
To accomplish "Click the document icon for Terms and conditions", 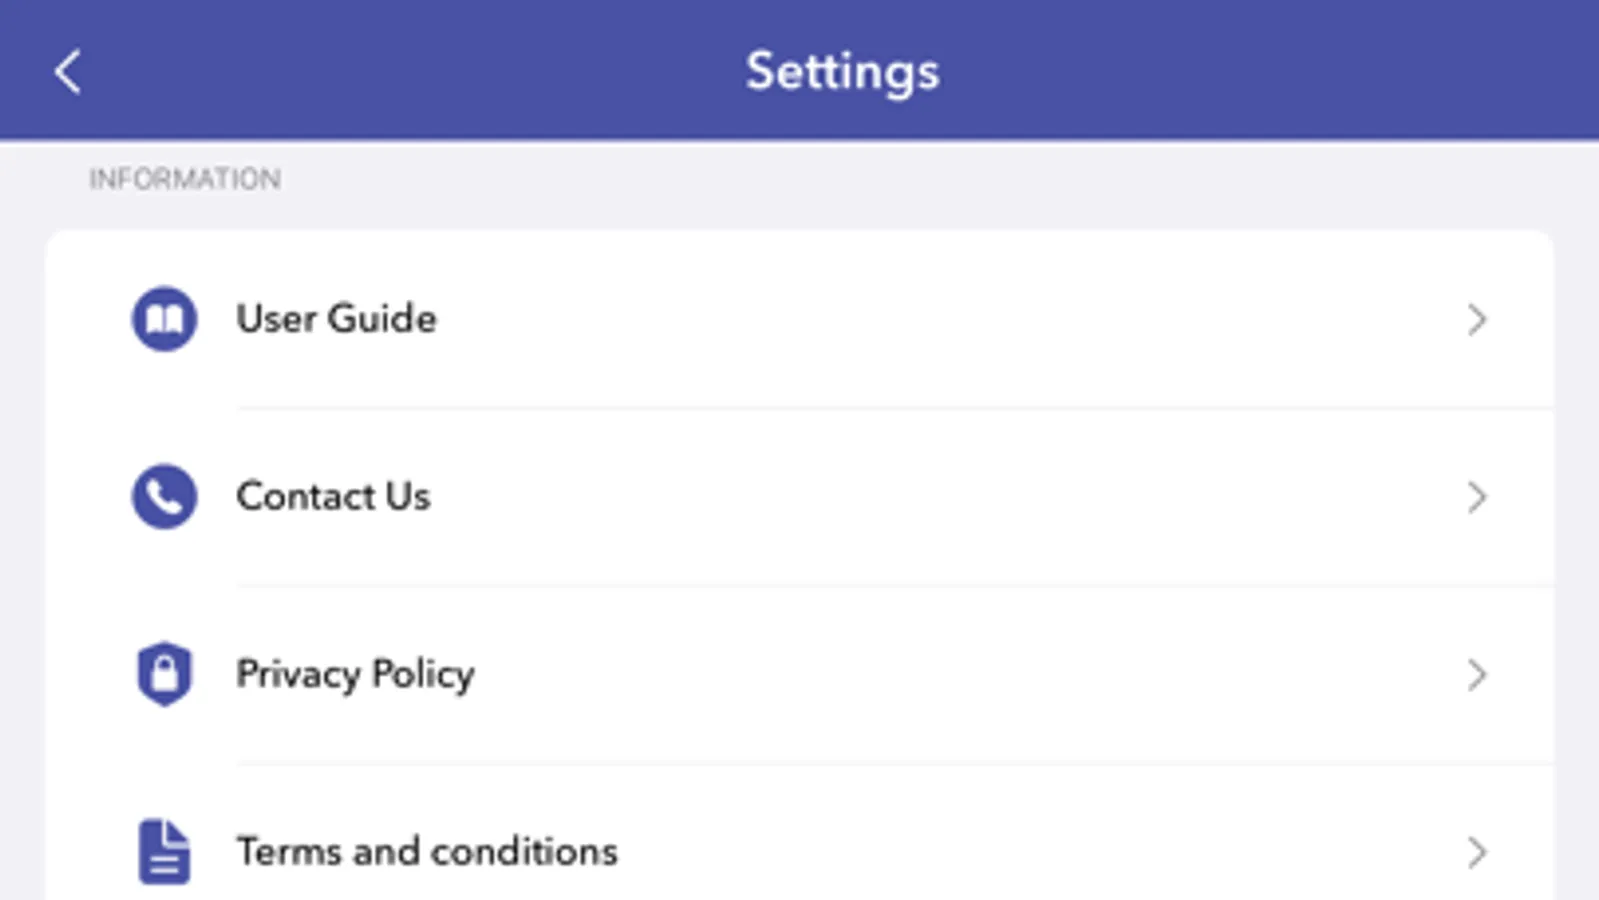I will (164, 852).
